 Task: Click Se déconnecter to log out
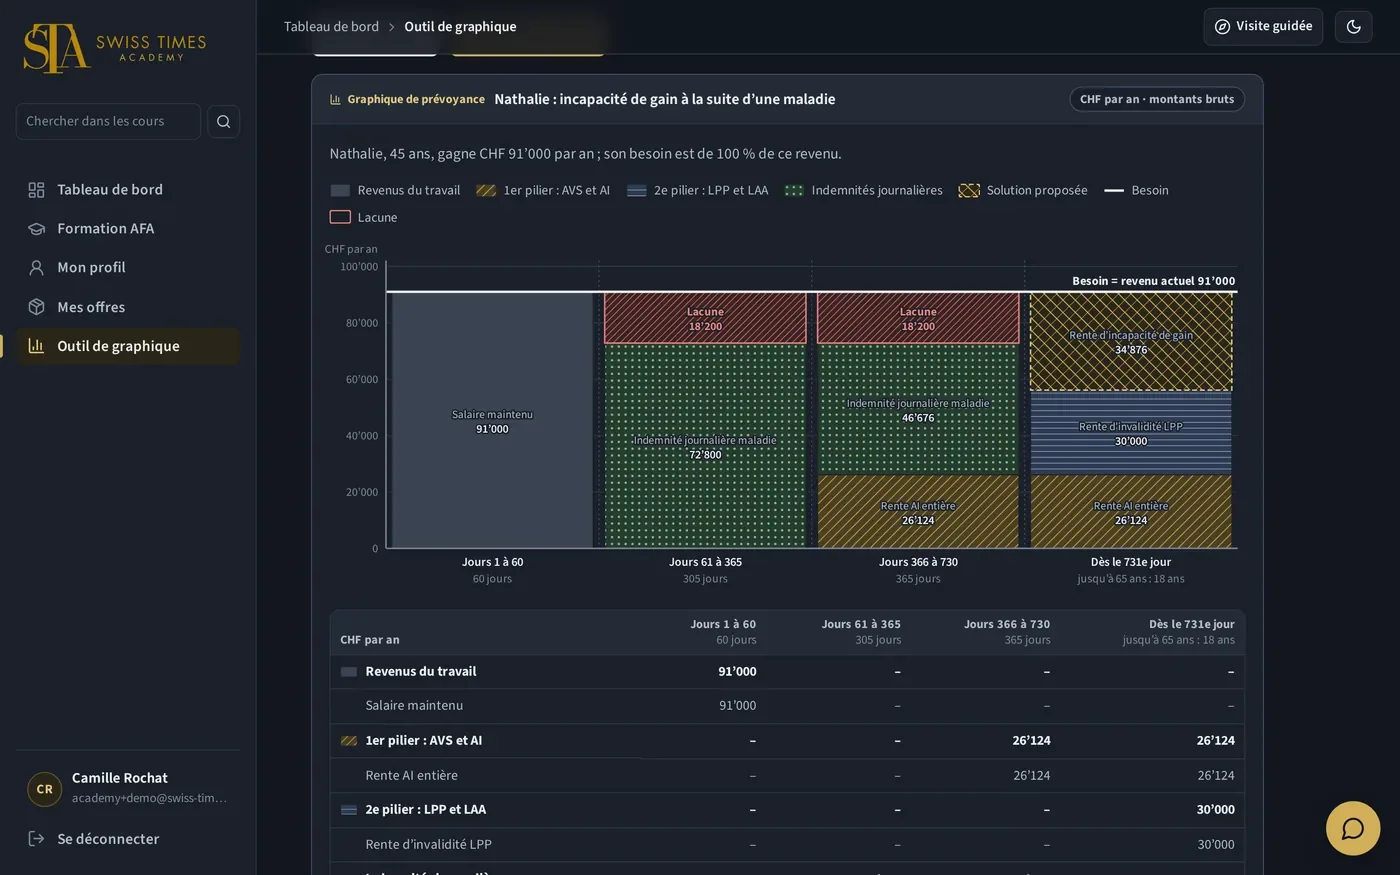[128, 839]
